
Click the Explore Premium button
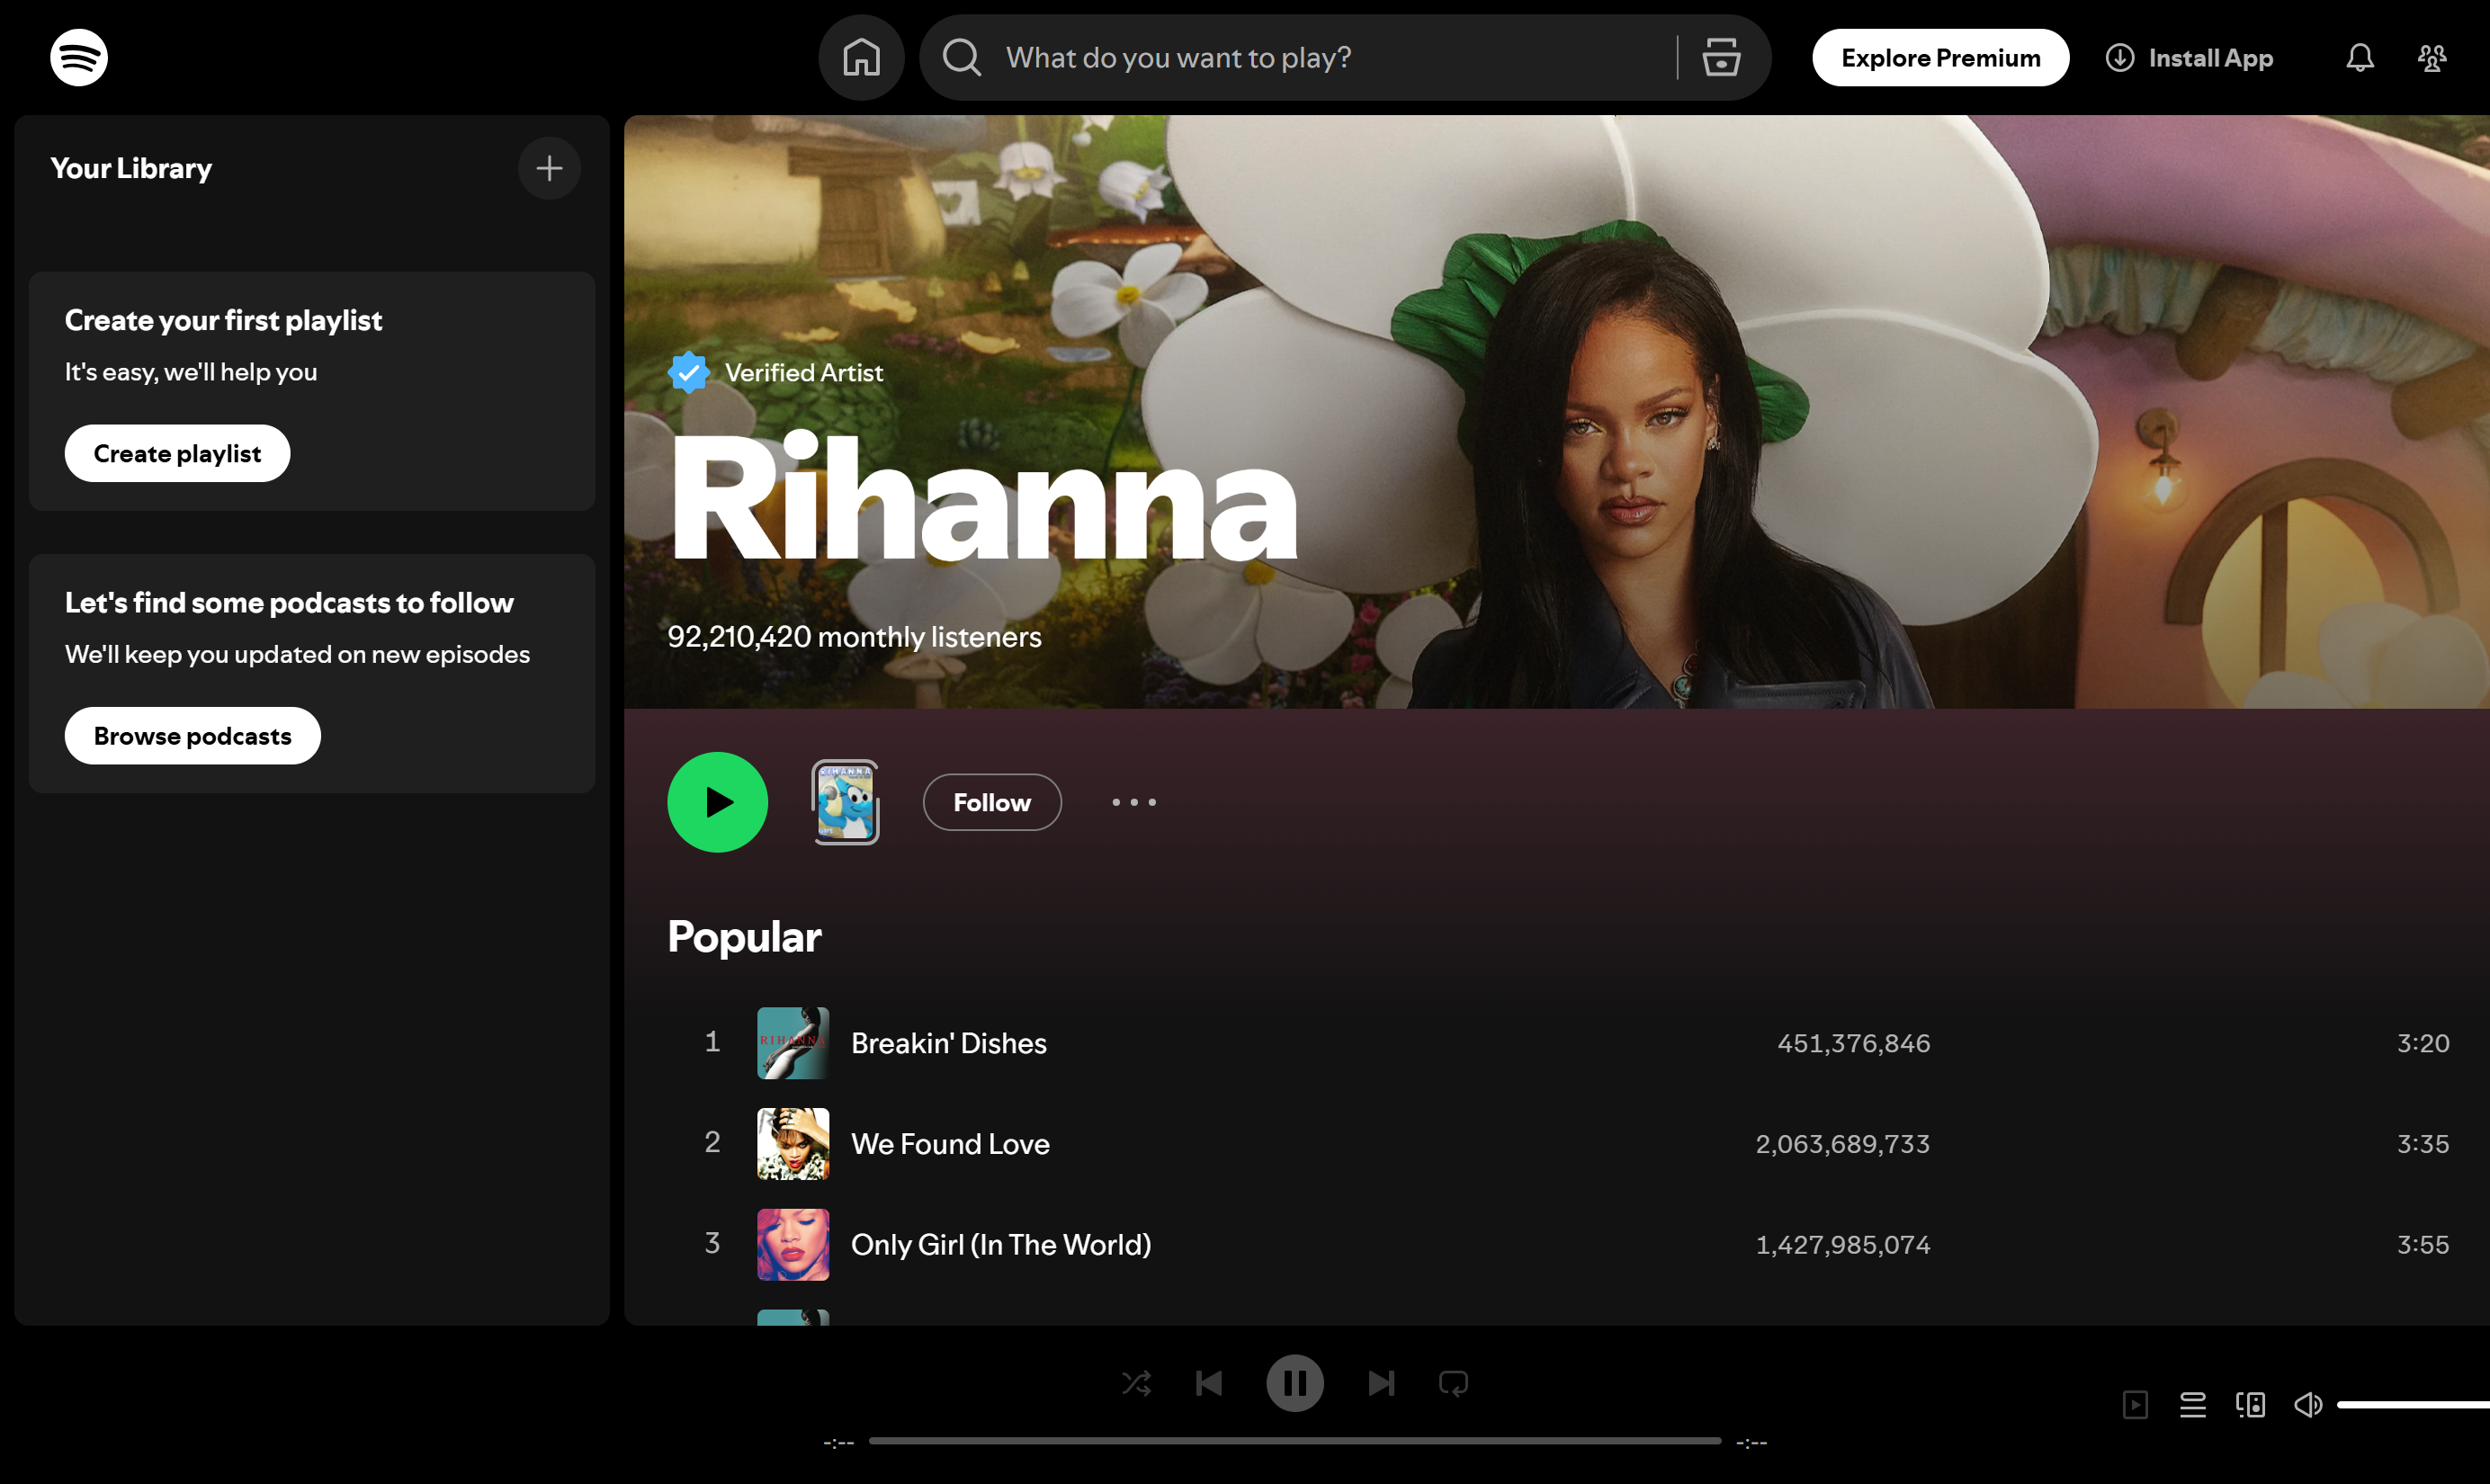pos(1940,57)
